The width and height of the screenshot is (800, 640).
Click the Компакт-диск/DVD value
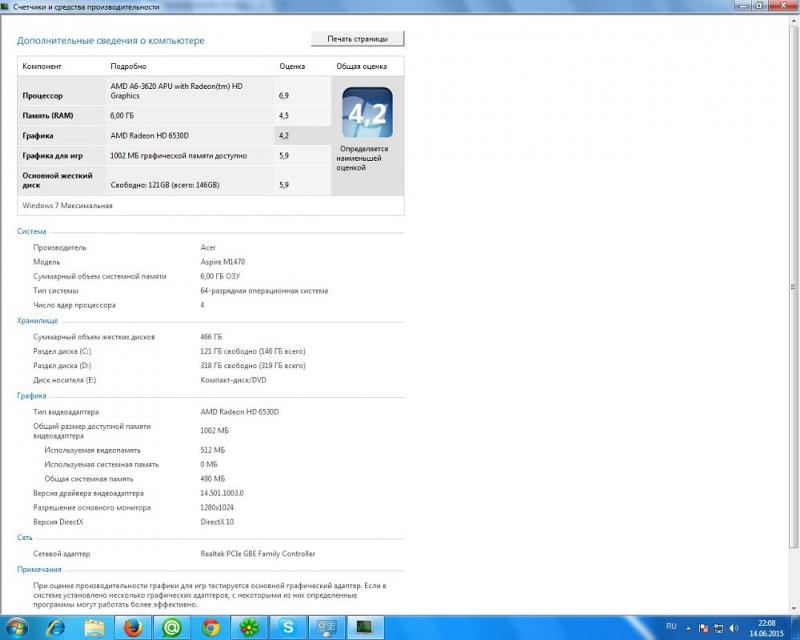tap(233, 380)
